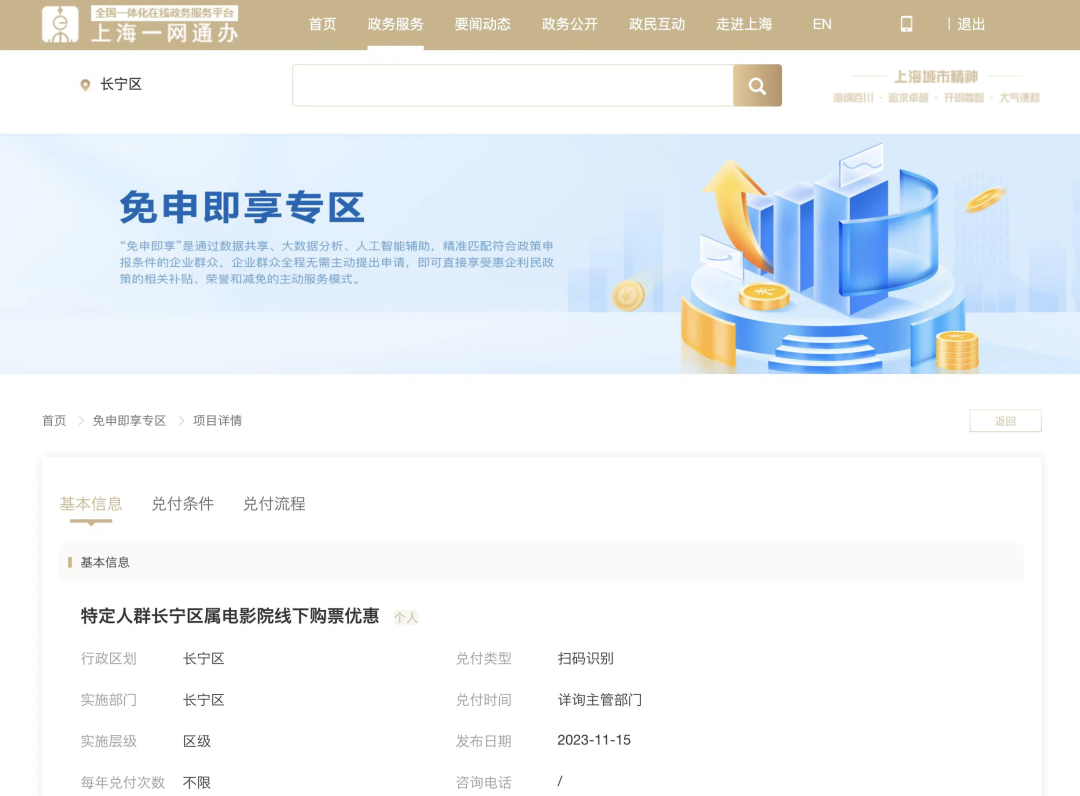Select the 基本信息 tab

pyautogui.click(x=89, y=504)
